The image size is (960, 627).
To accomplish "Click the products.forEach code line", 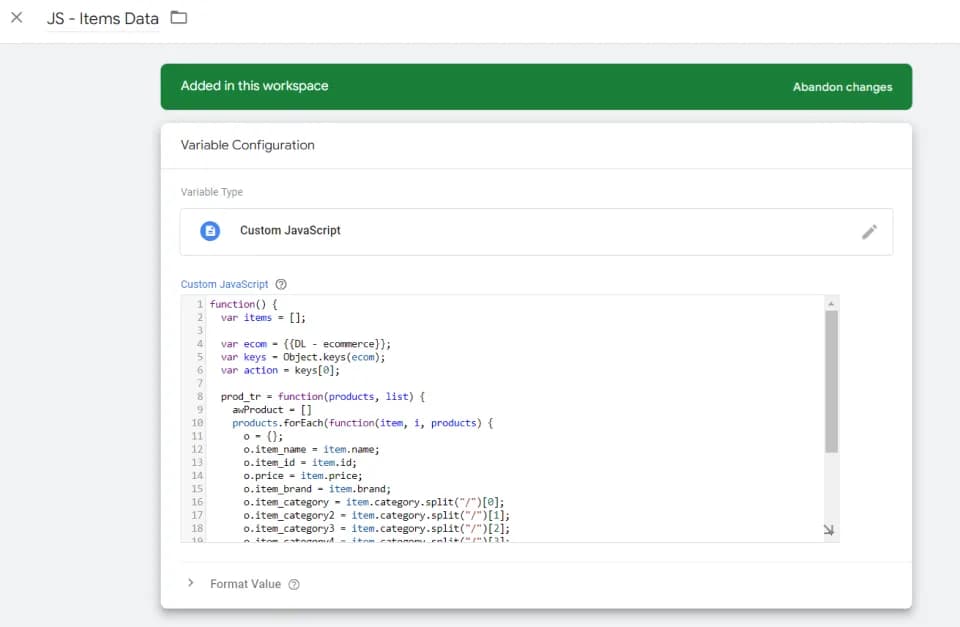I will pos(362,423).
